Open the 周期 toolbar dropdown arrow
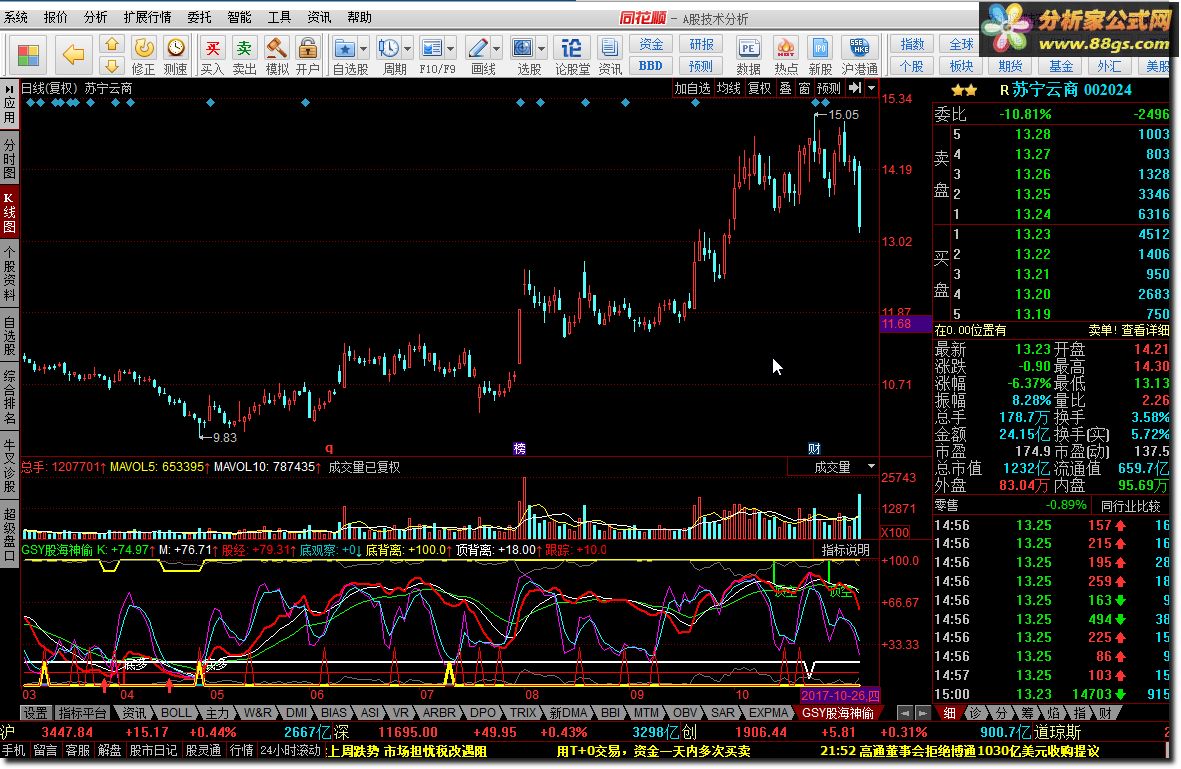 click(408, 49)
